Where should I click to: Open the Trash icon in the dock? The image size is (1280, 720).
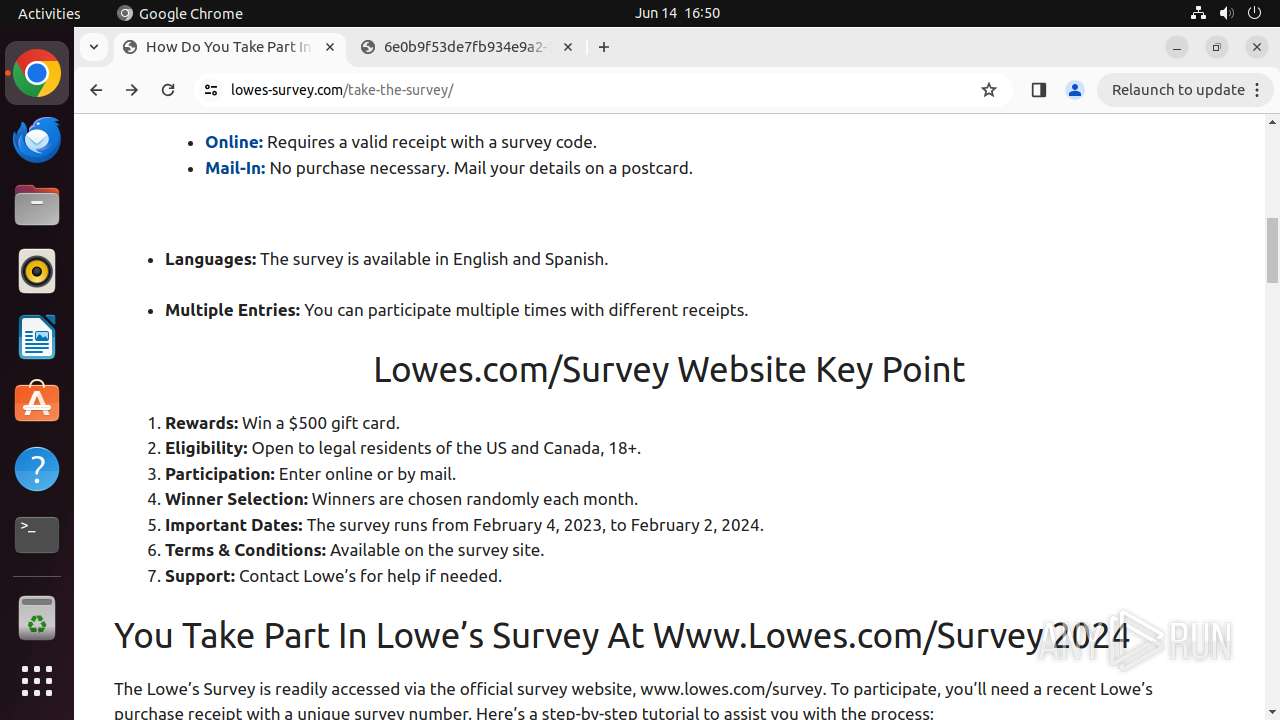(37, 618)
